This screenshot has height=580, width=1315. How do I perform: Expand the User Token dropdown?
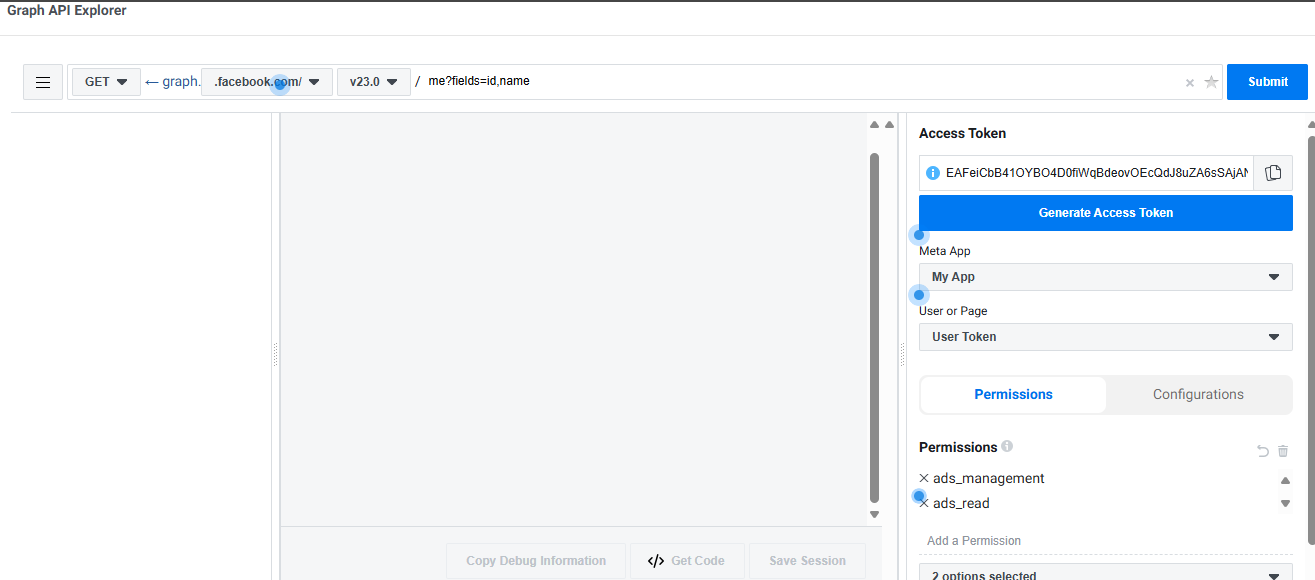[x=1105, y=337]
